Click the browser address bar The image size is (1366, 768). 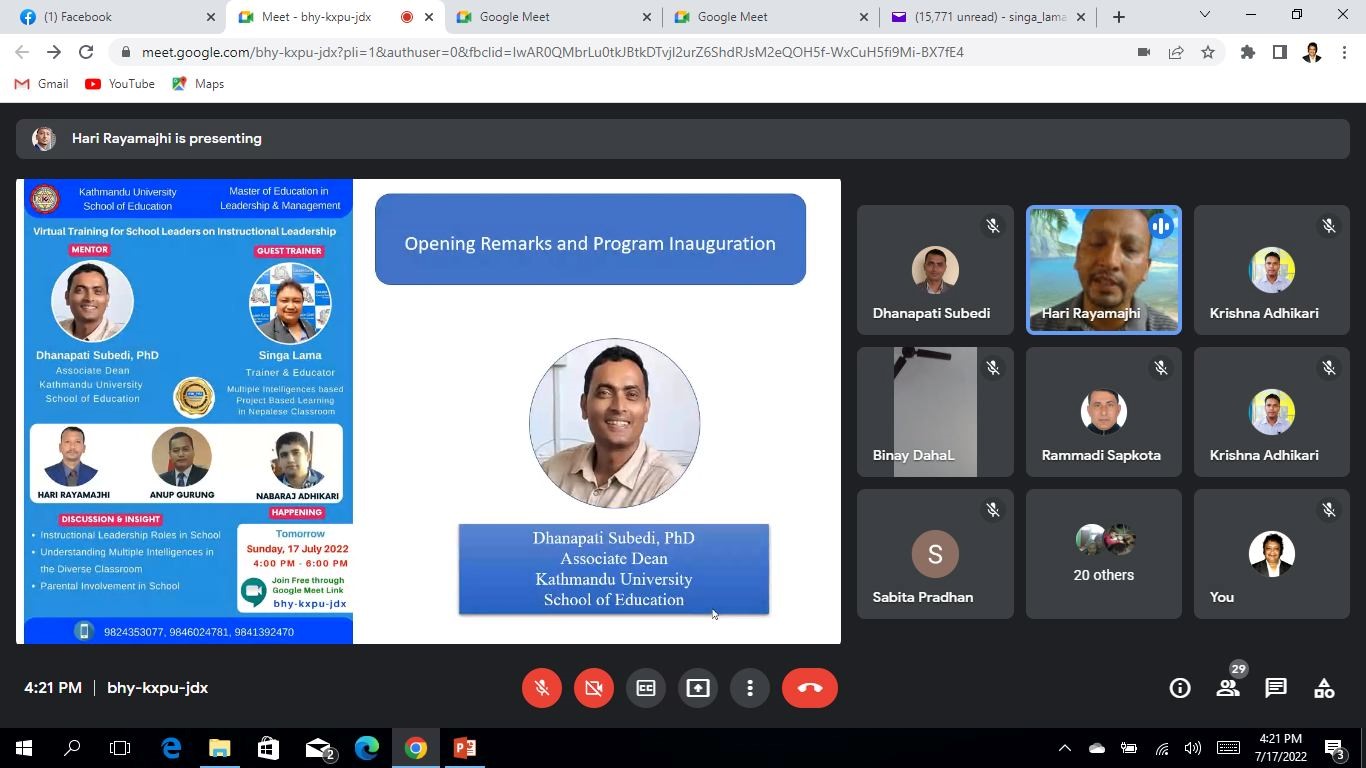(x=552, y=52)
